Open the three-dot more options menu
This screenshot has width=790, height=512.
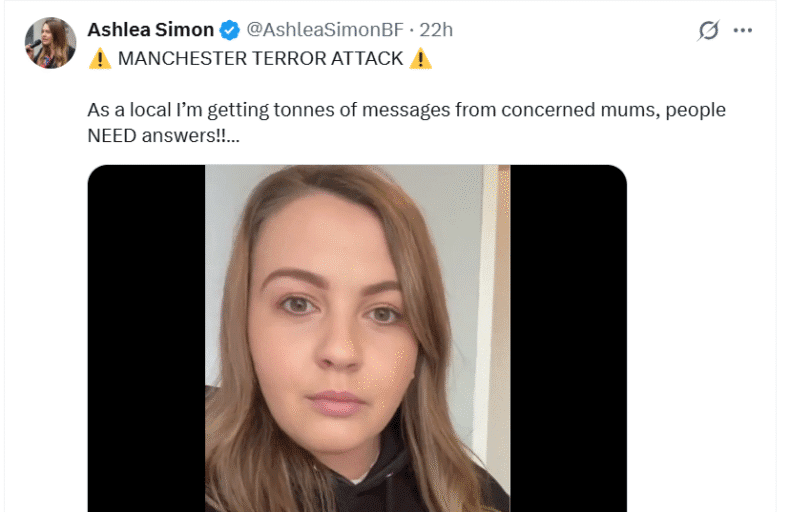(x=742, y=30)
